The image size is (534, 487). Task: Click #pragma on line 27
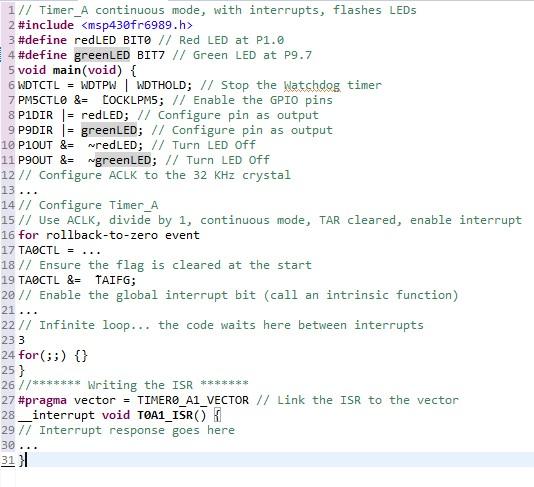[43, 400]
